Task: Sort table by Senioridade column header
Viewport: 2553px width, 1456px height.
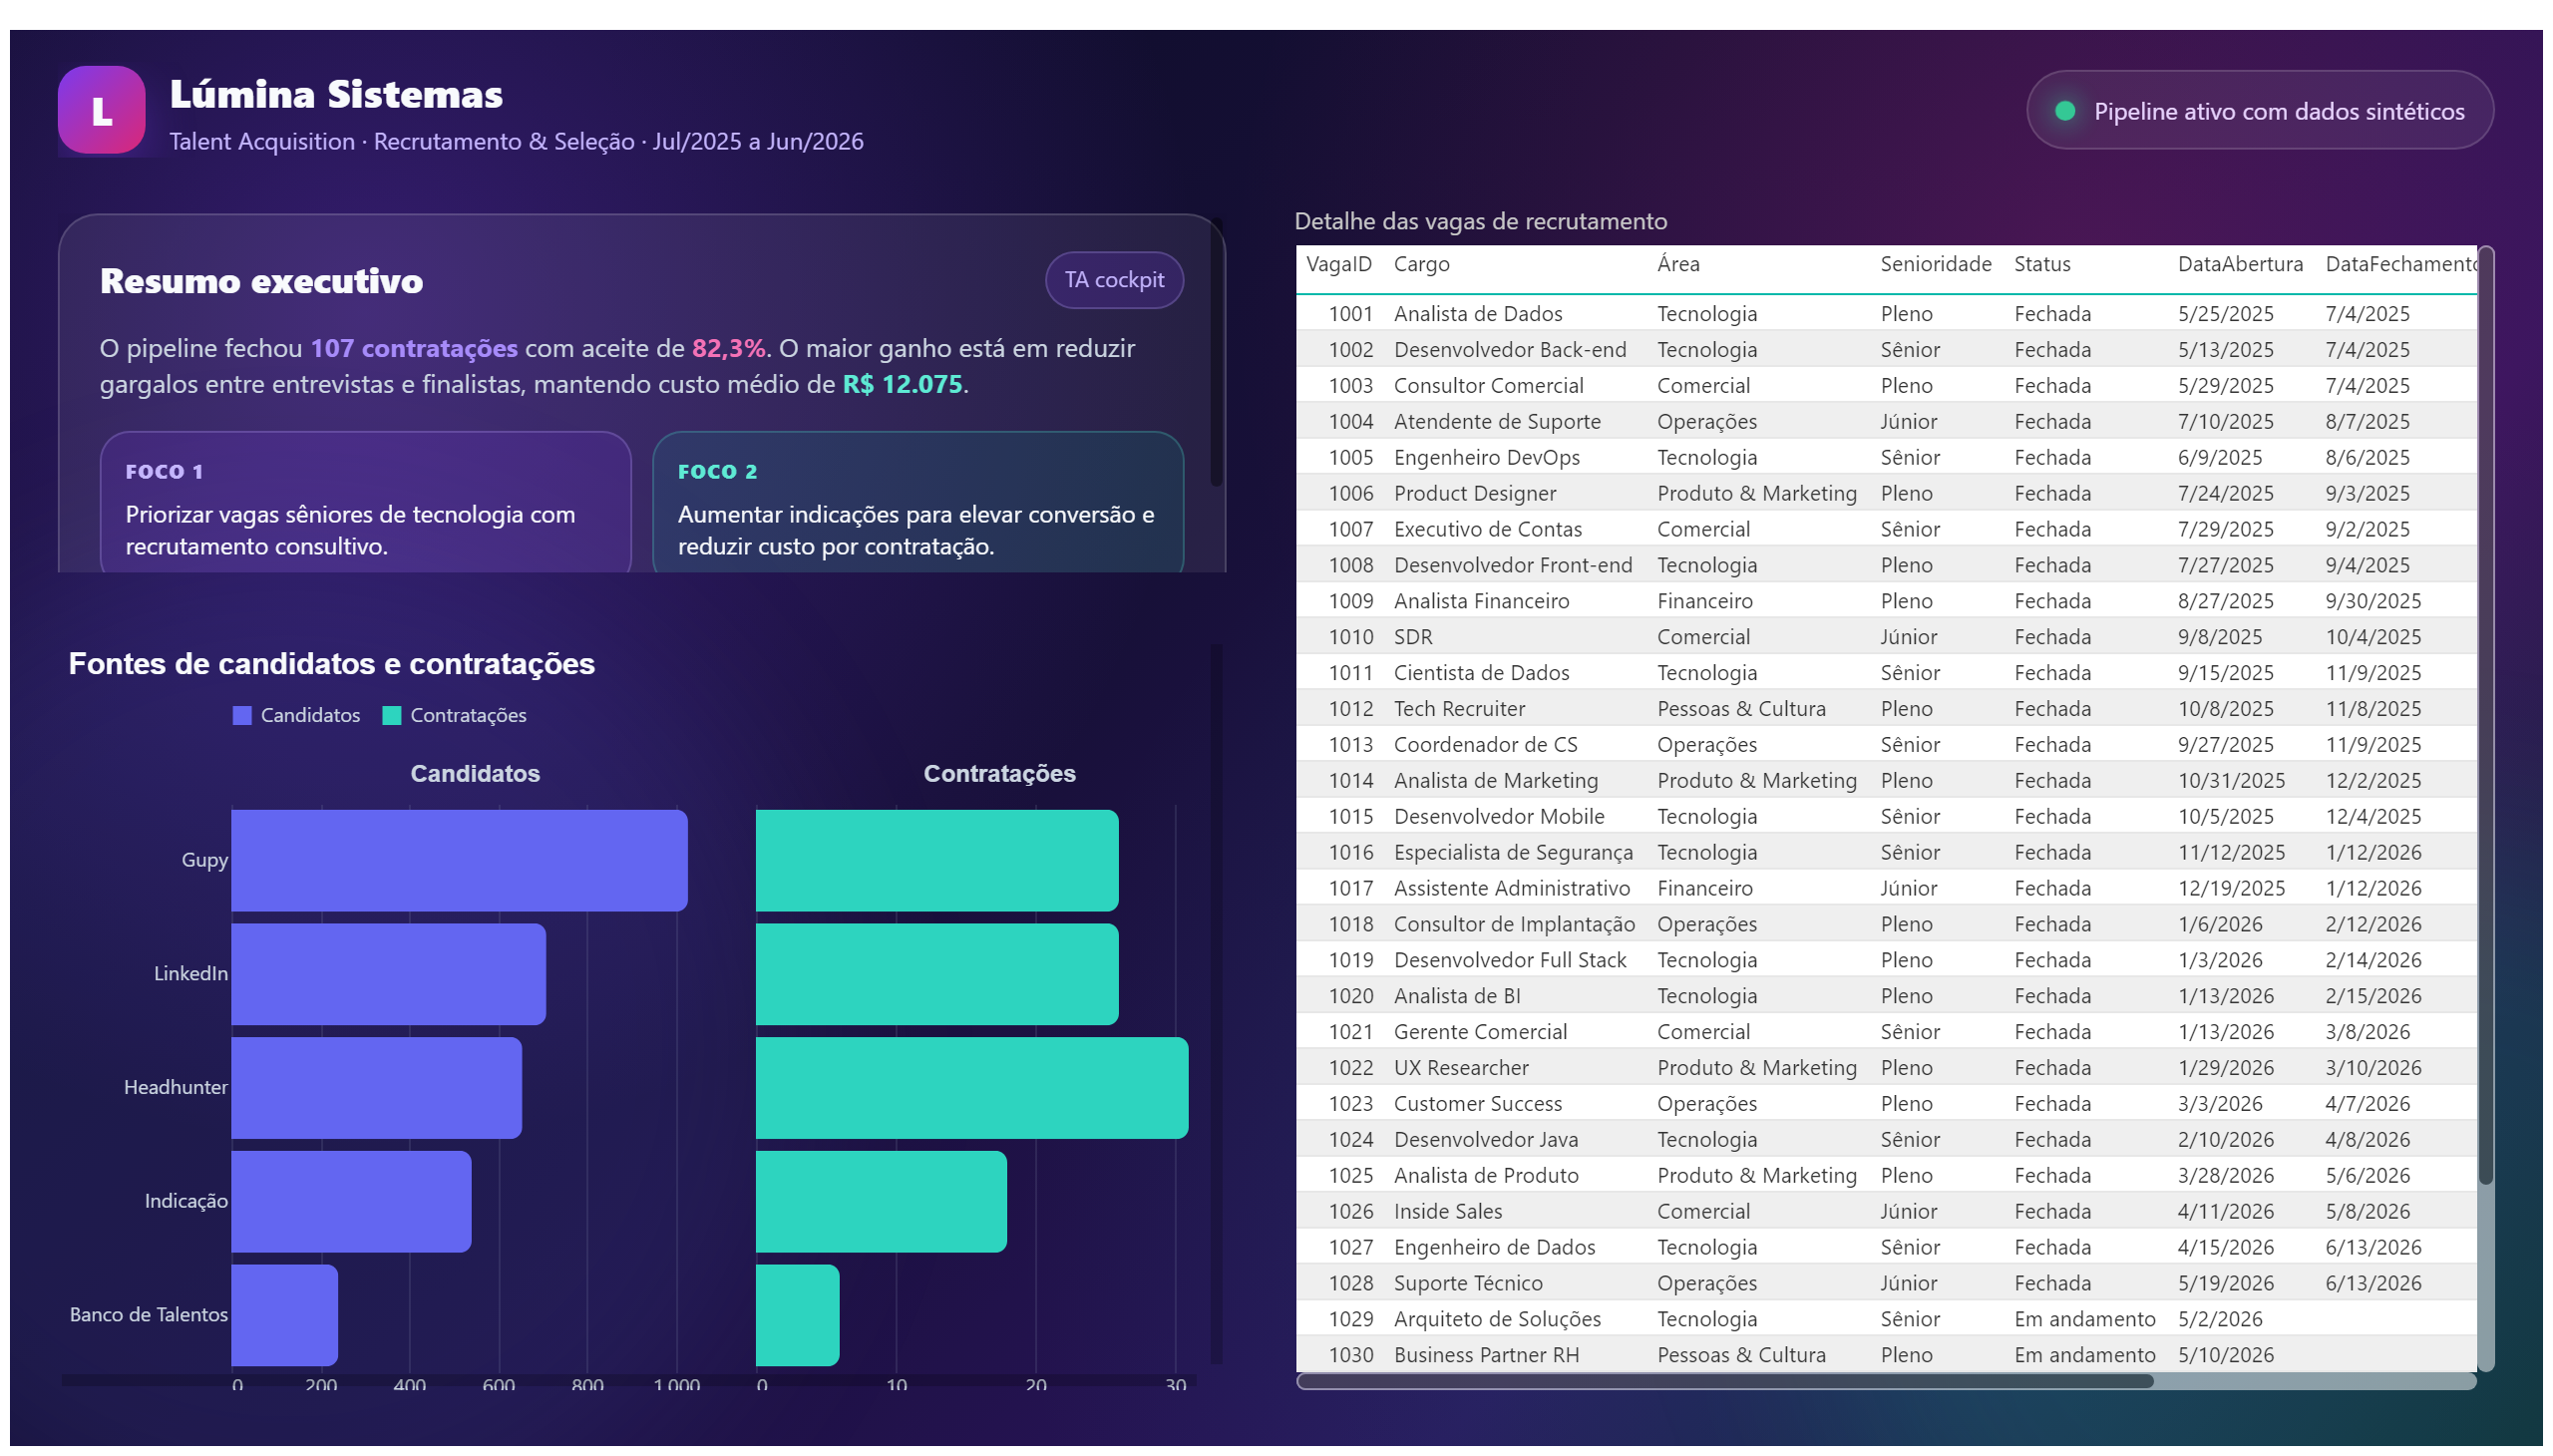Action: click(1935, 264)
